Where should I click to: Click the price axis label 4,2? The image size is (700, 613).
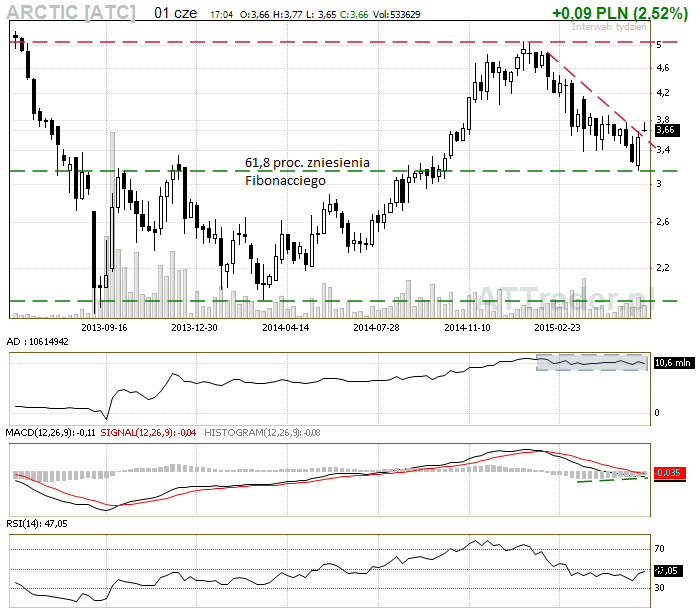tap(662, 93)
